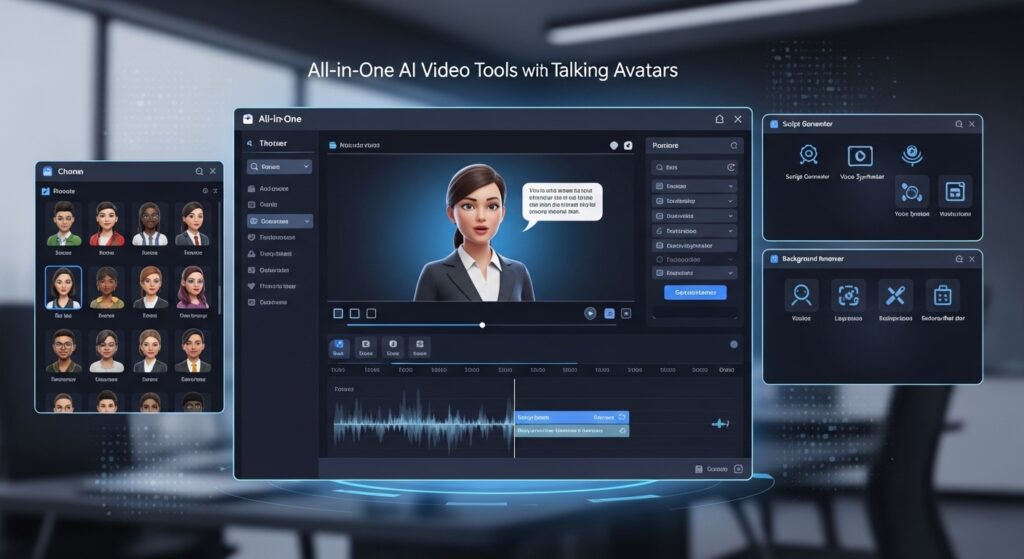Expand the third dropdown row in properties panel
This screenshot has height=559, width=1024.
pos(694,216)
